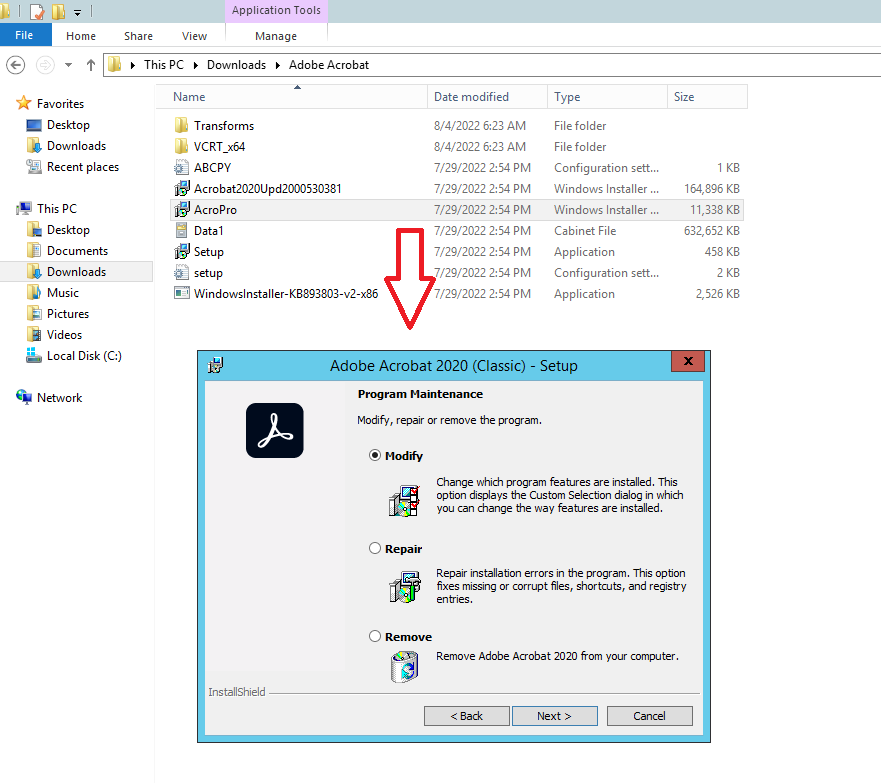Viewport: 881px width, 783px height.
Task: Open Downloads under This PC
Action: [x=76, y=272]
